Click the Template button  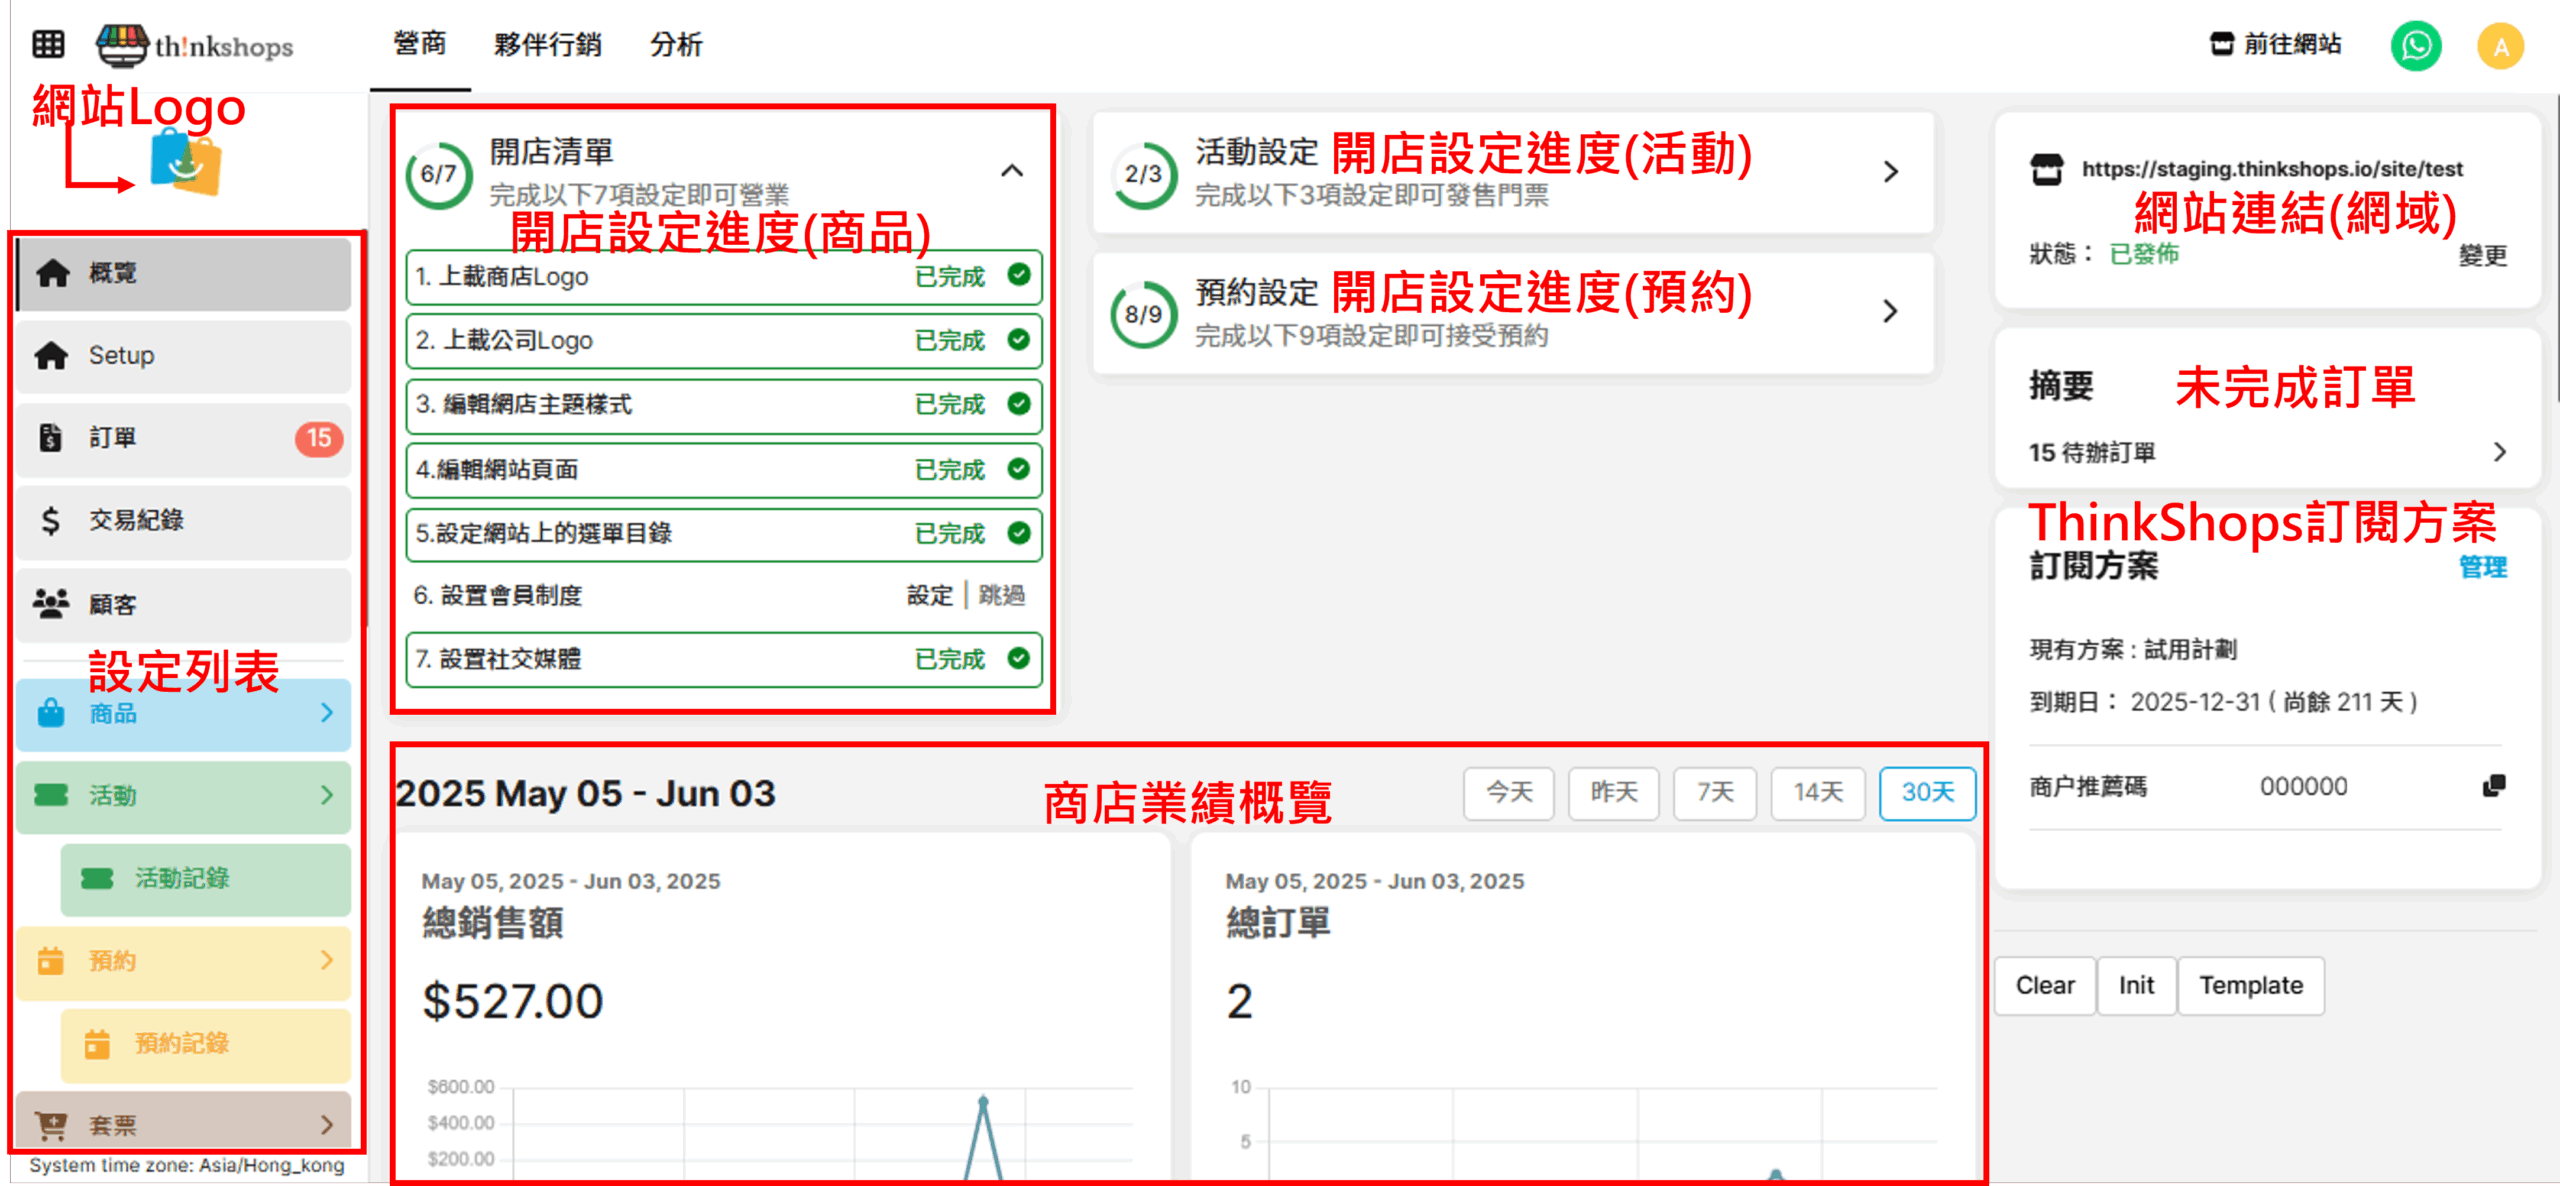coord(2250,985)
